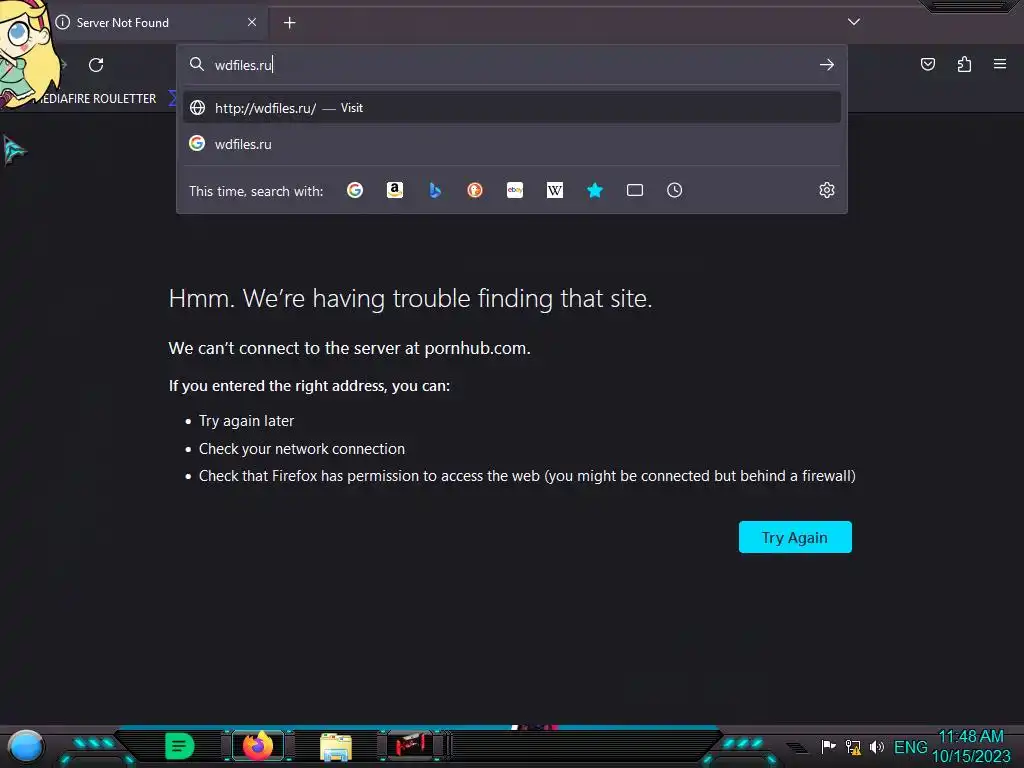Image resolution: width=1024 pixels, height=768 pixels.
Task: Search with Google icon this time
Action: click(355, 190)
